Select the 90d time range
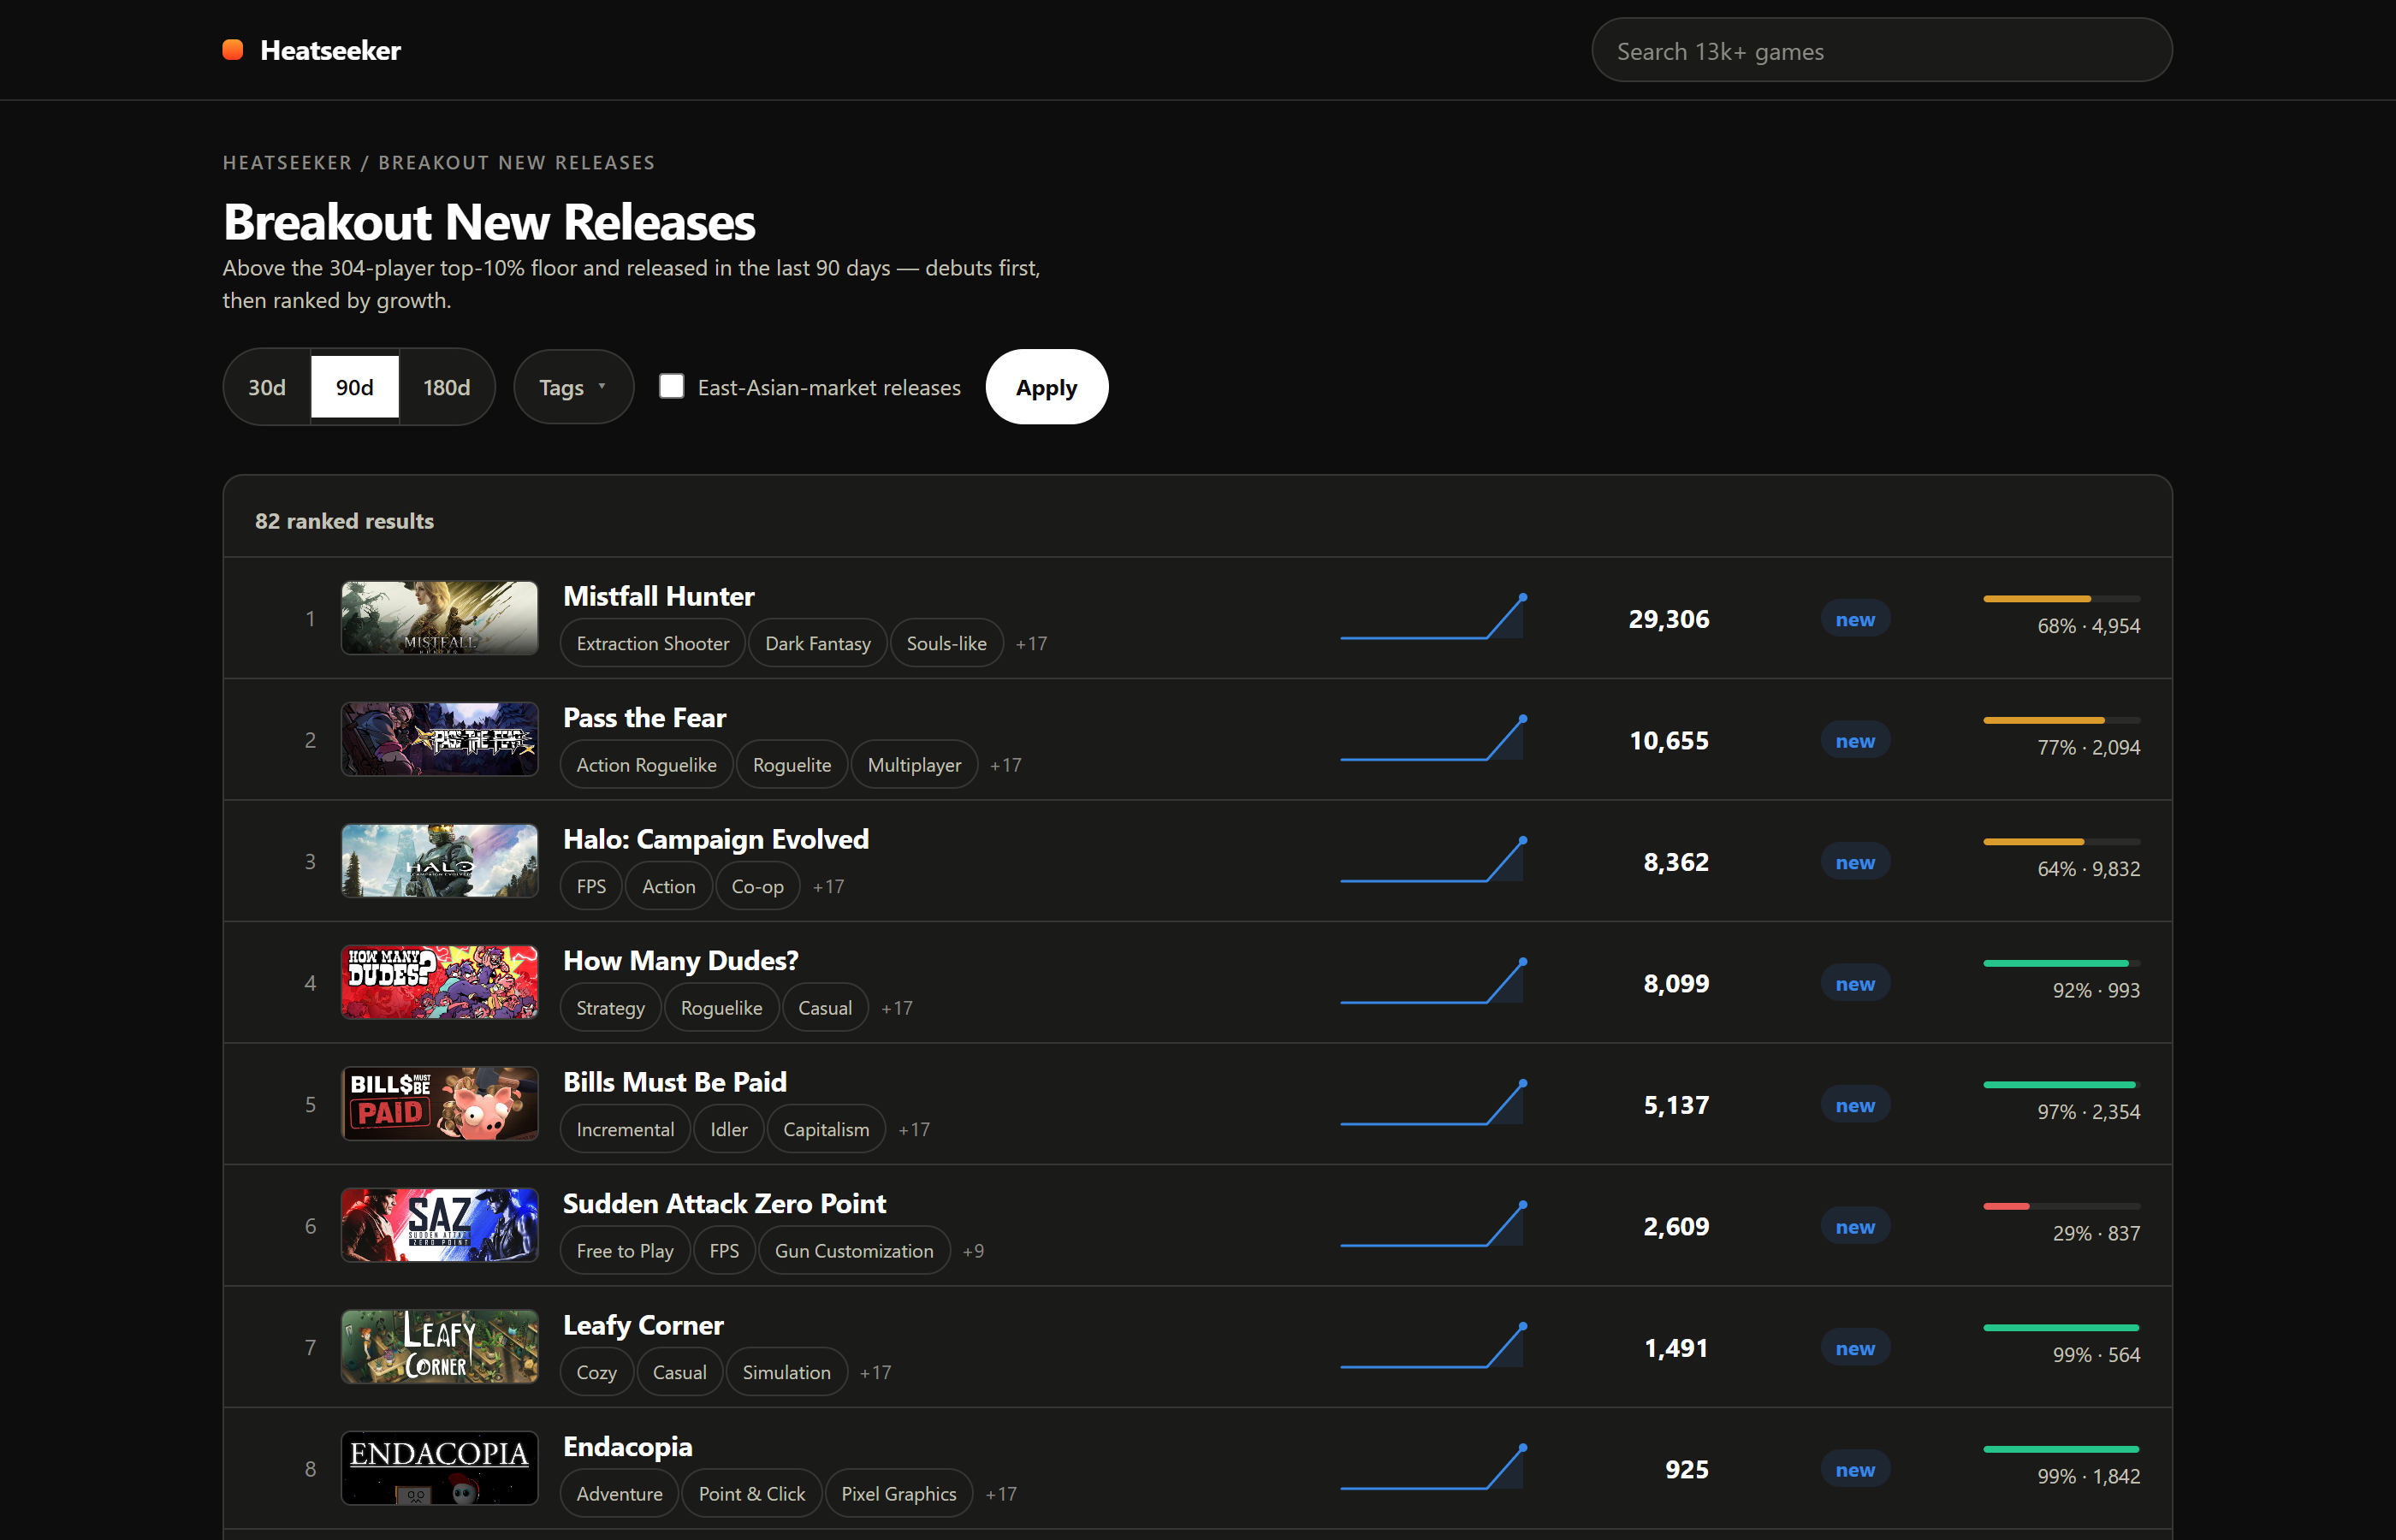The width and height of the screenshot is (2396, 1540). [355, 387]
